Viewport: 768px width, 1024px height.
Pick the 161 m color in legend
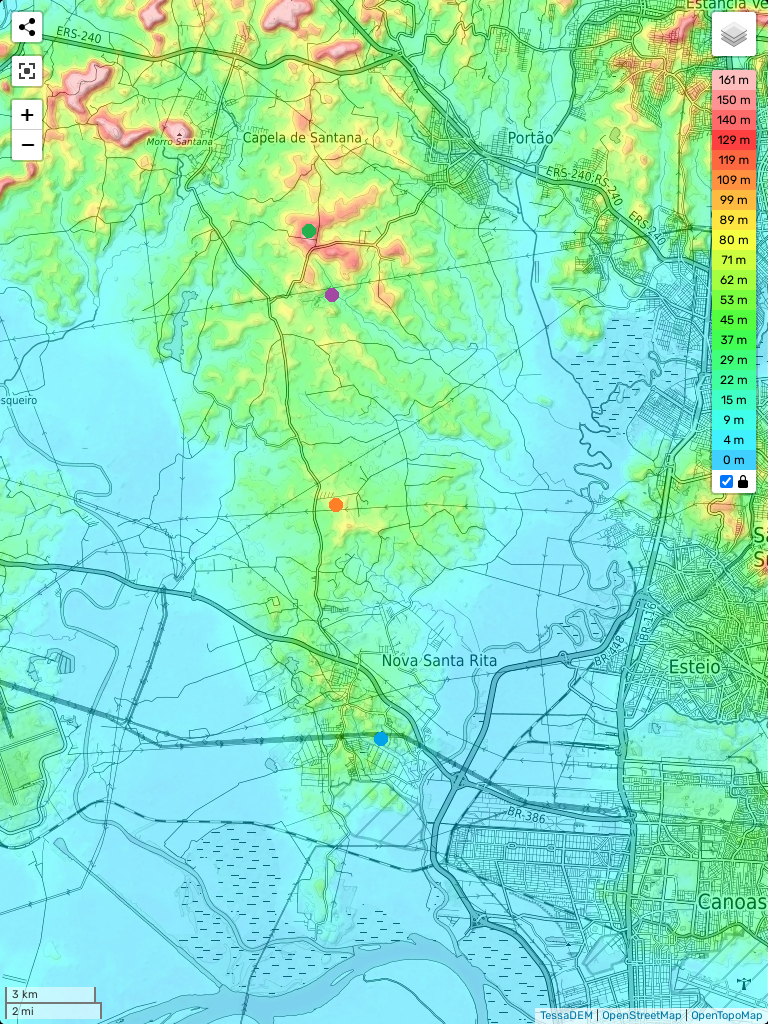click(734, 80)
